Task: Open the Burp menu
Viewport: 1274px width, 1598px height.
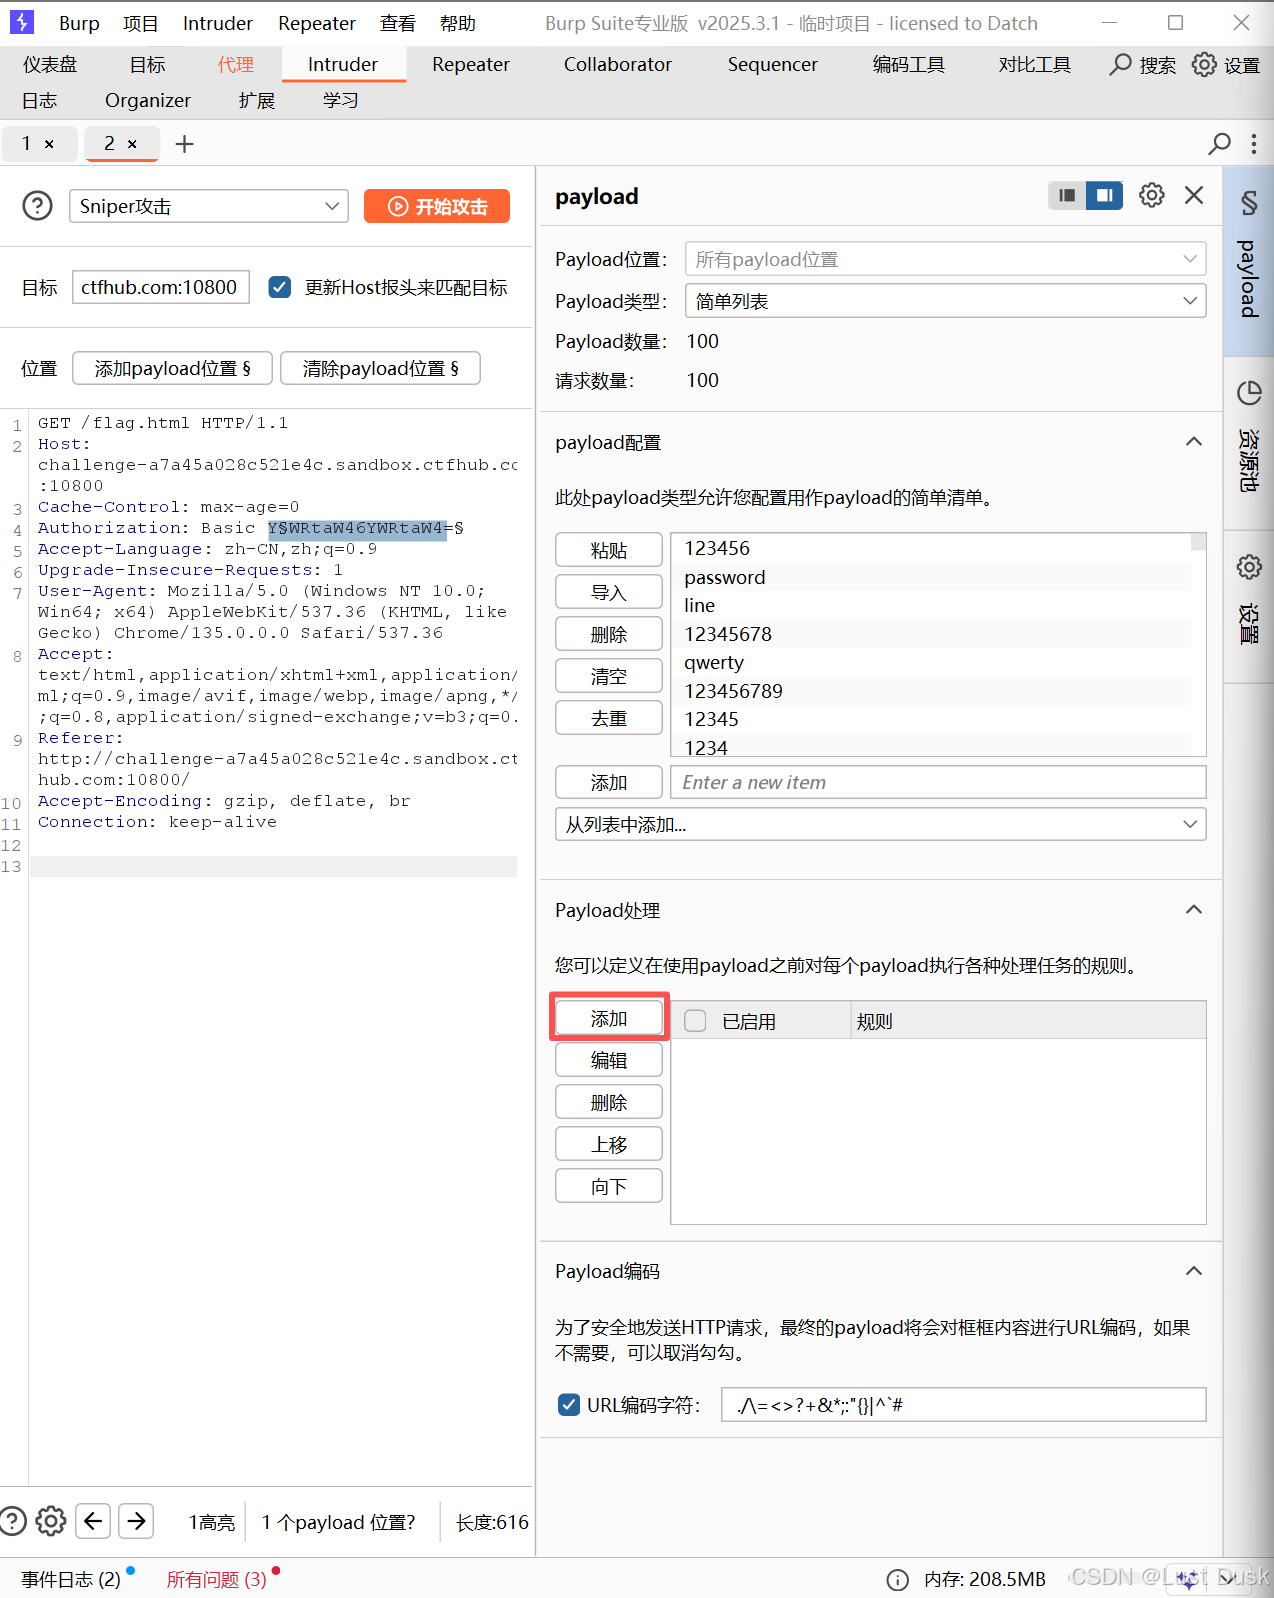Action: pyautogui.click(x=79, y=23)
